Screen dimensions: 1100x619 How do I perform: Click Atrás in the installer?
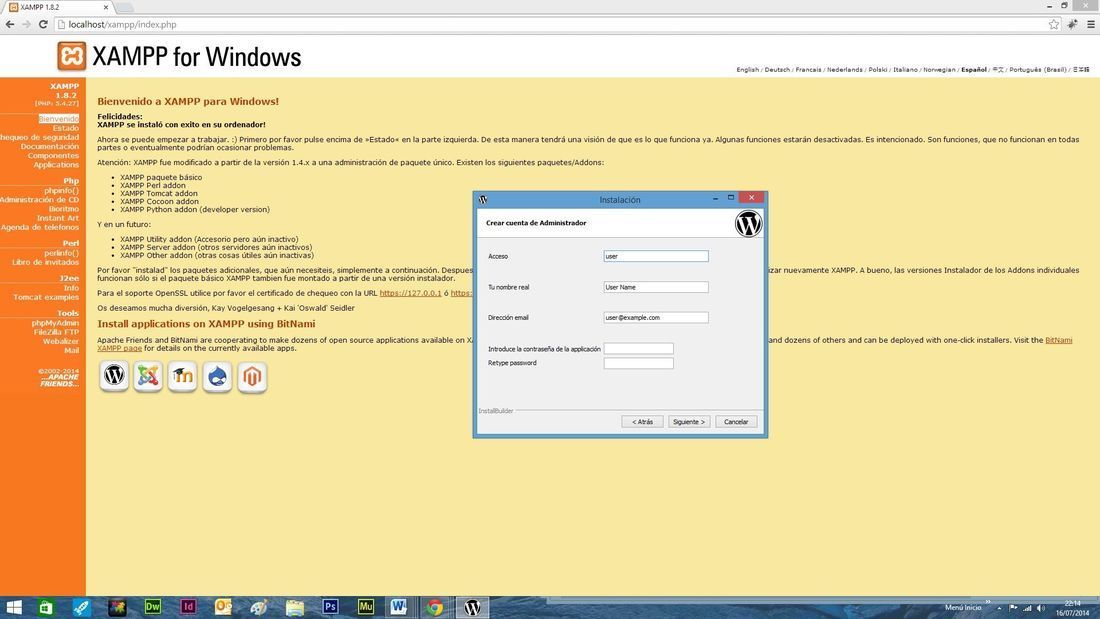(x=642, y=422)
